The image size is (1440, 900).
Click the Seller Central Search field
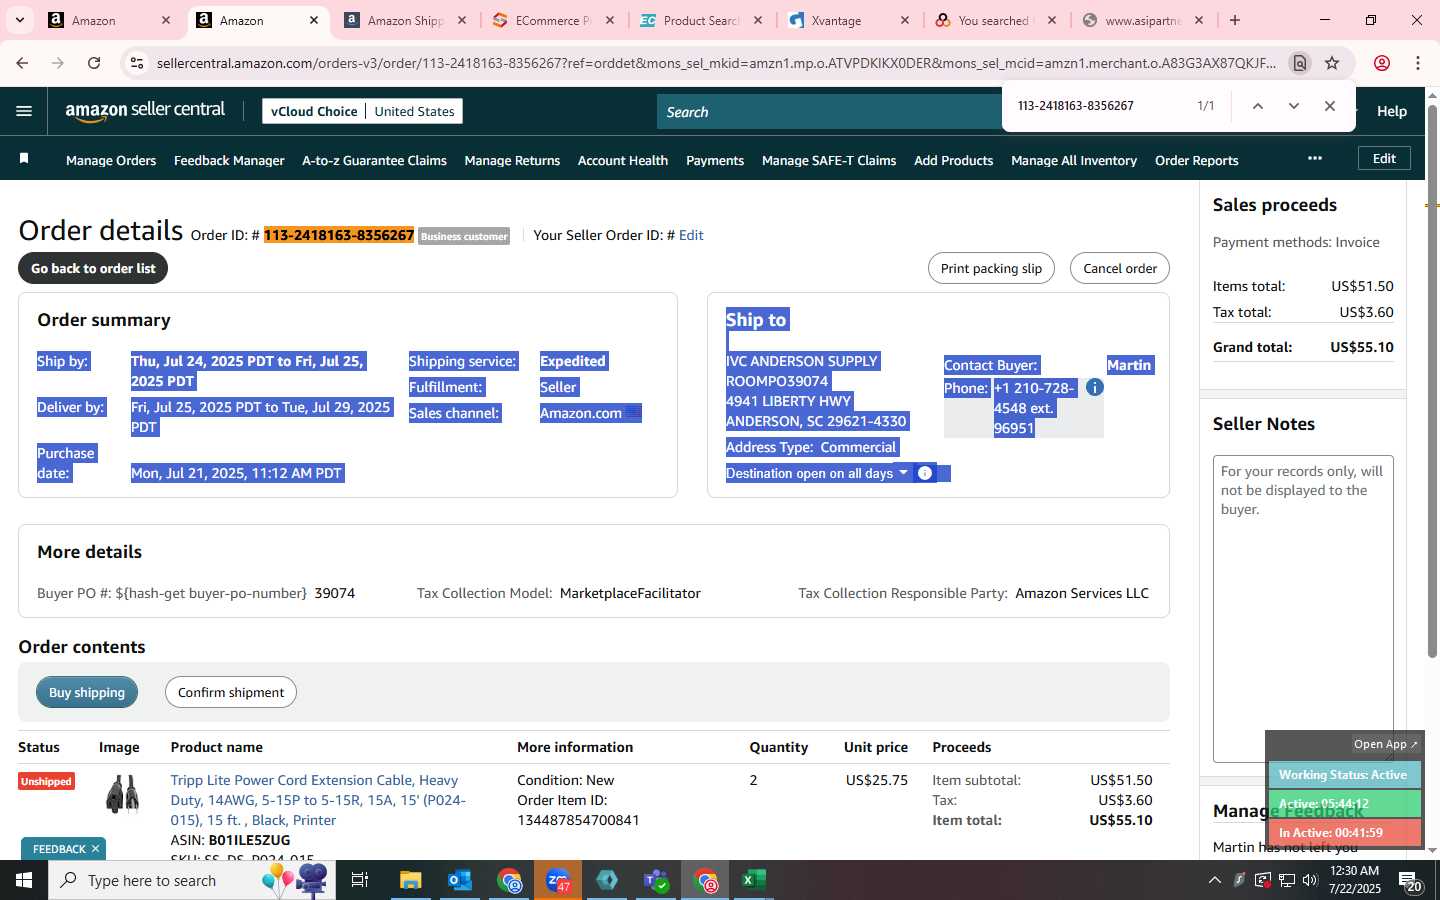830,112
